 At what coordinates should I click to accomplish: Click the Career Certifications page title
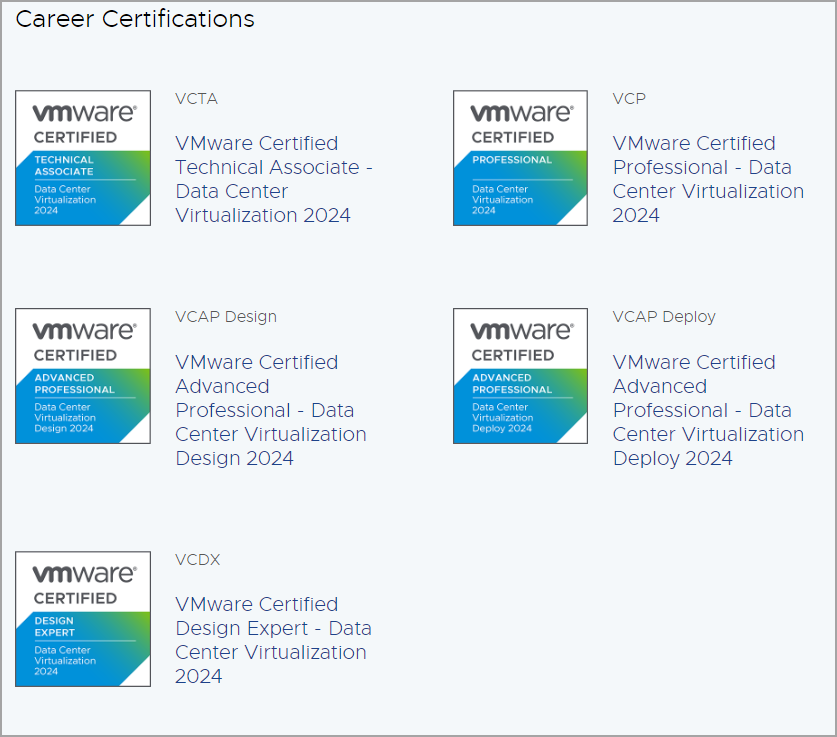135,19
